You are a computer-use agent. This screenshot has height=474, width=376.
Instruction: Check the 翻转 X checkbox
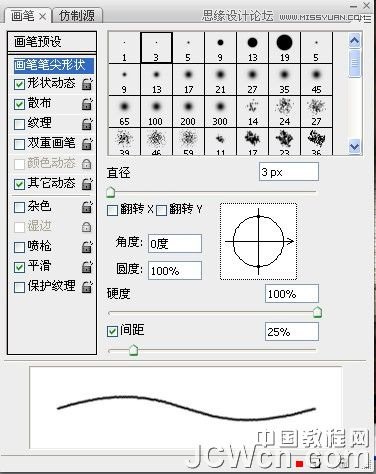tap(112, 210)
